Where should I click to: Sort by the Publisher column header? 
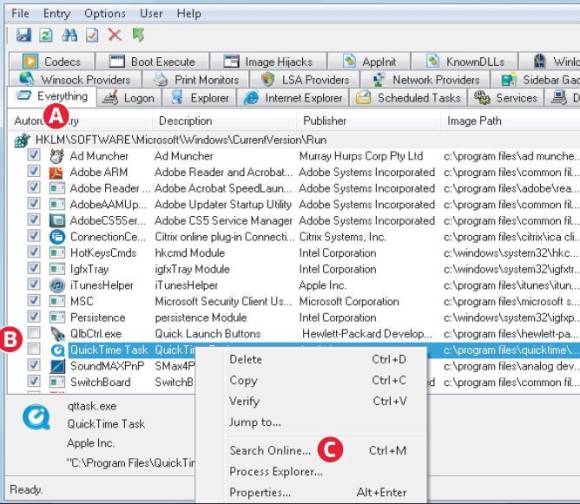point(368,121)
